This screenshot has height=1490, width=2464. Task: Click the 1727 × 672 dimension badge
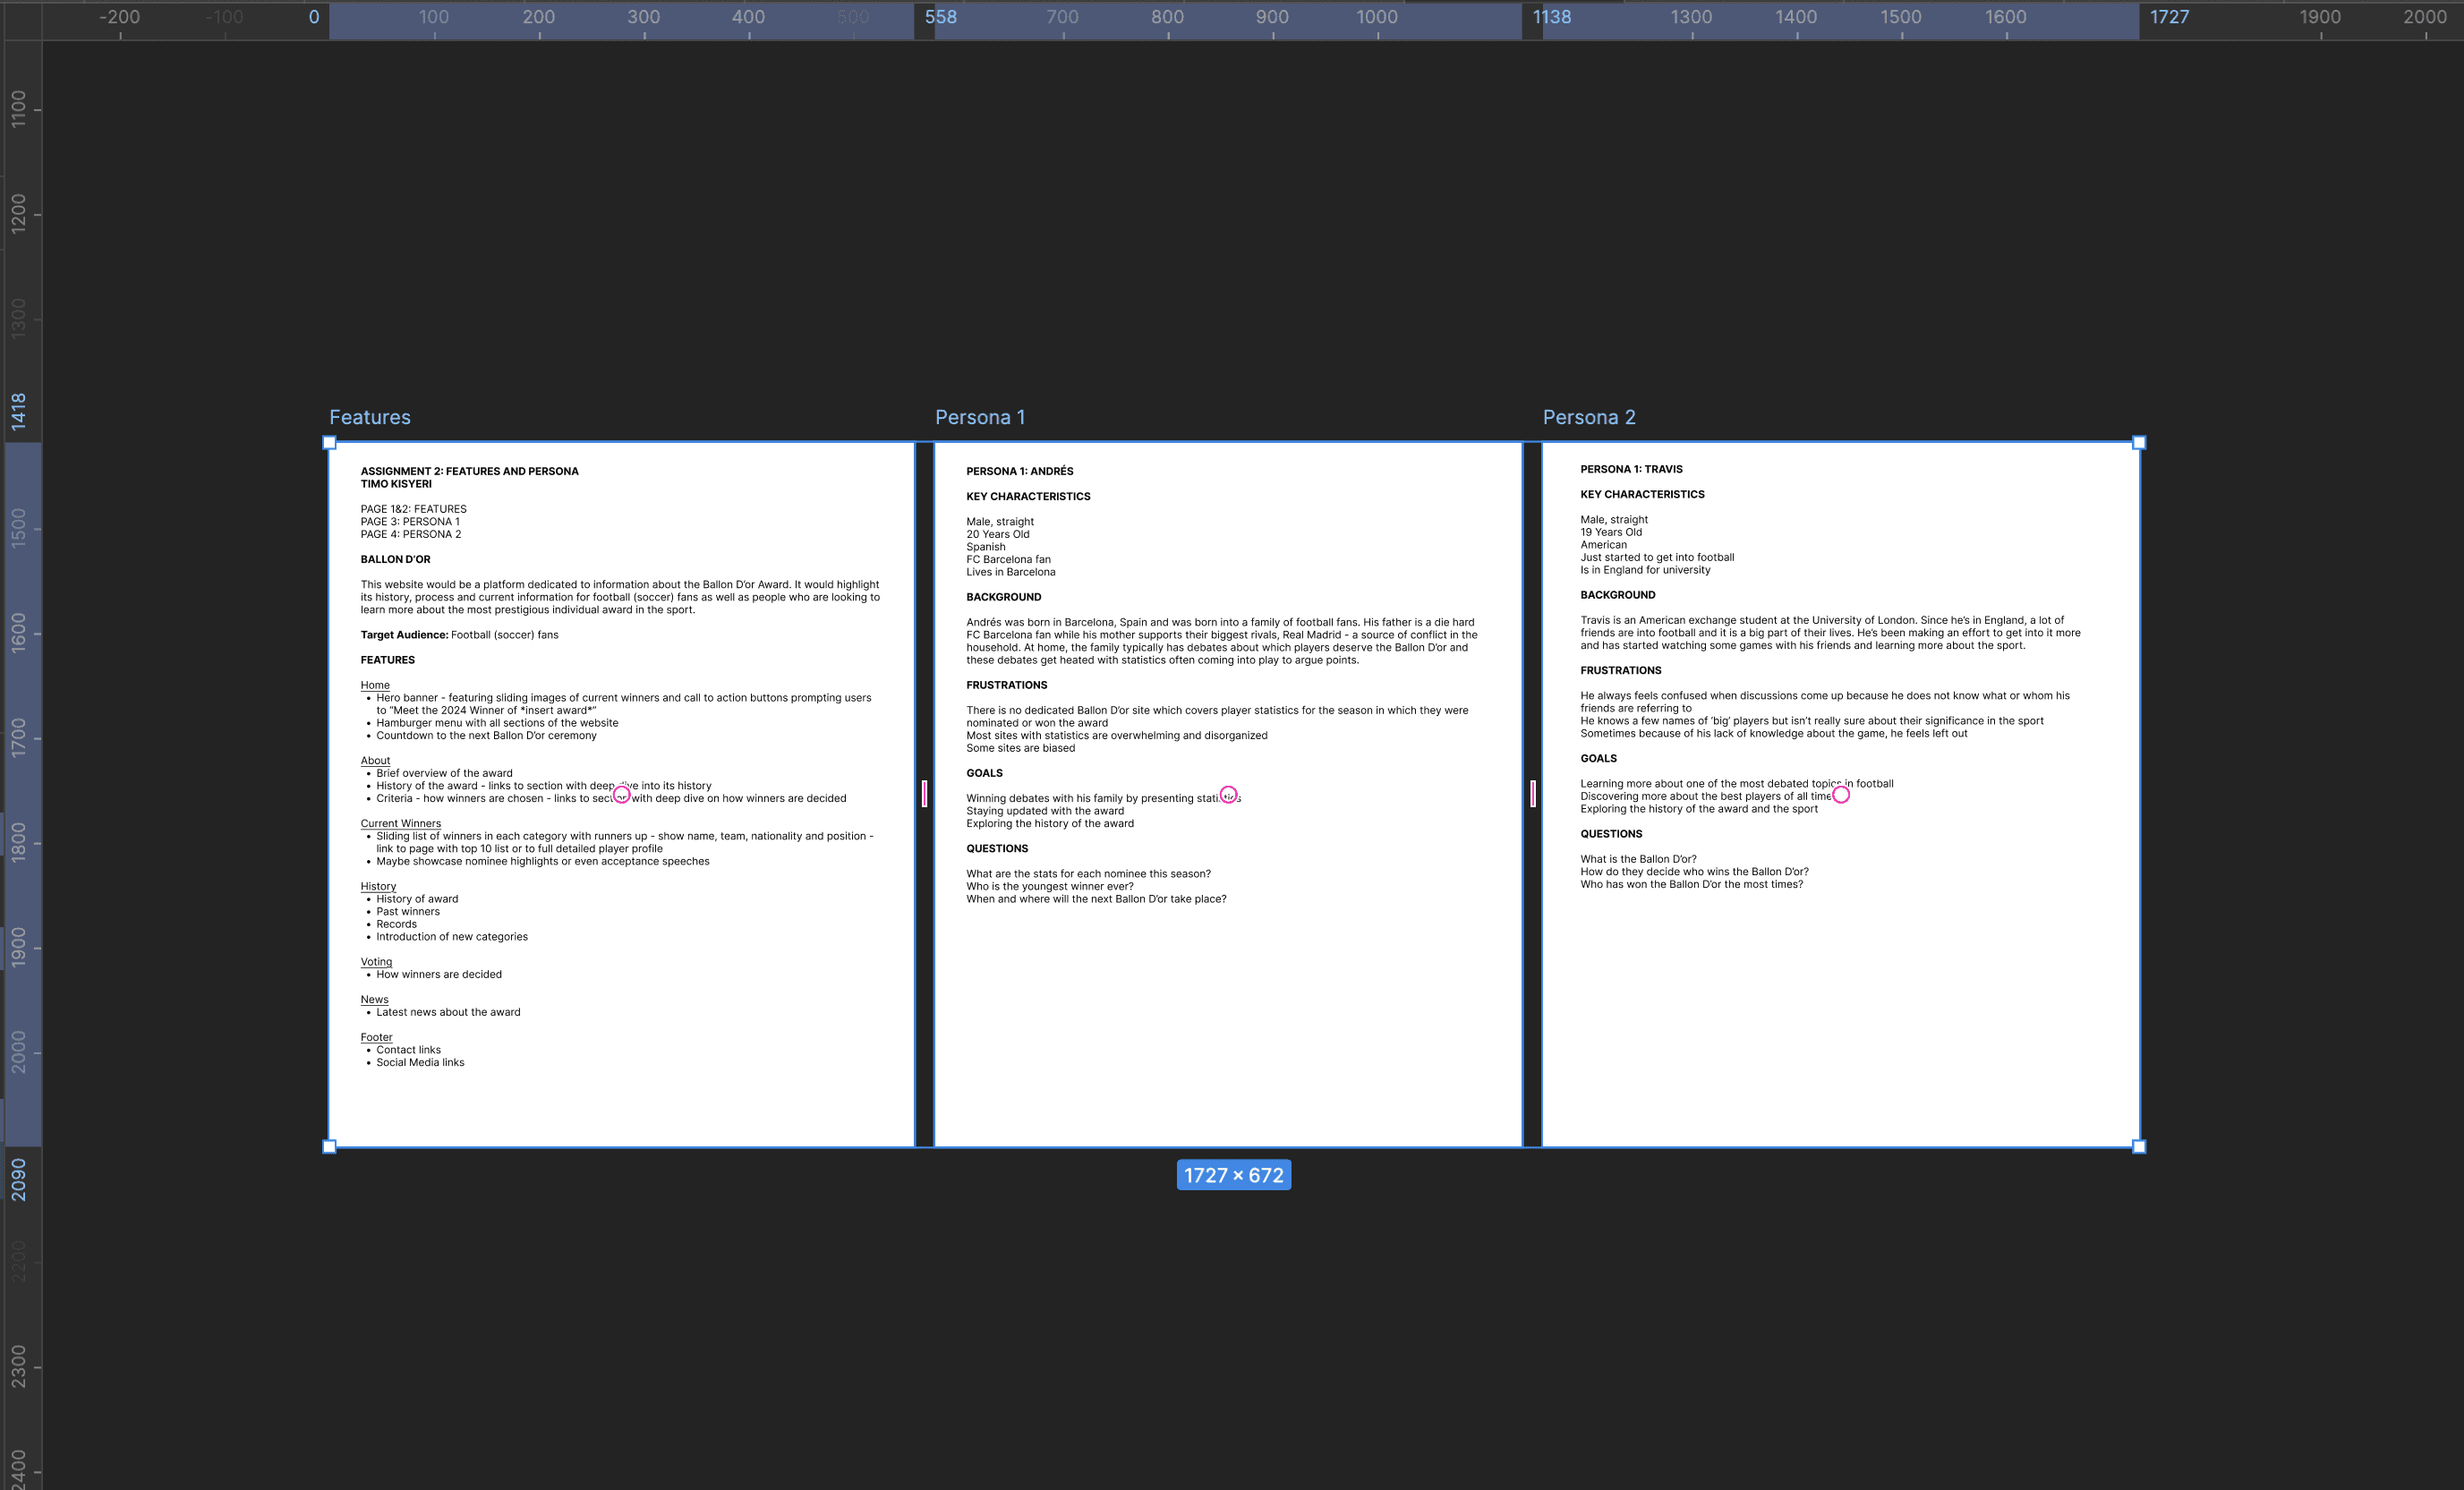[1233, 1175]
